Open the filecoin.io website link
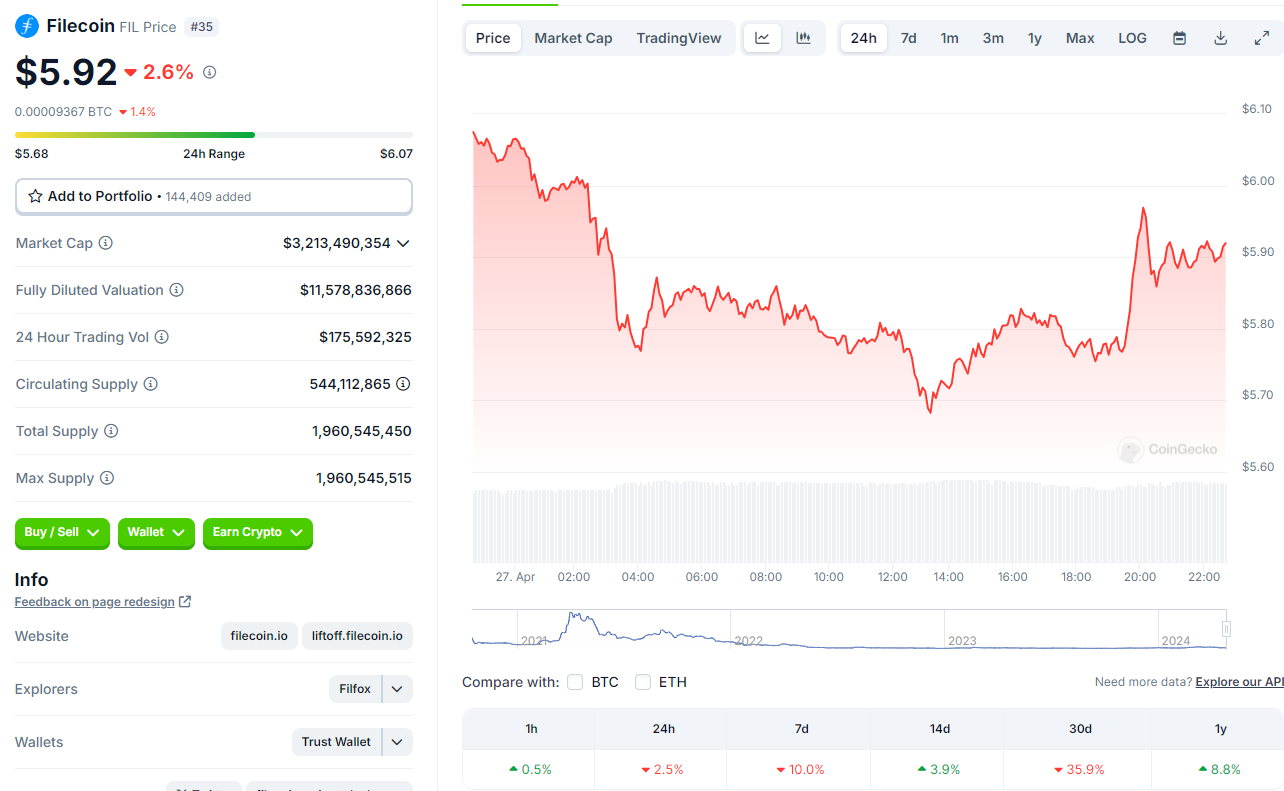Viewport: 1284px width, 791px height. click(x=259, y=636)
